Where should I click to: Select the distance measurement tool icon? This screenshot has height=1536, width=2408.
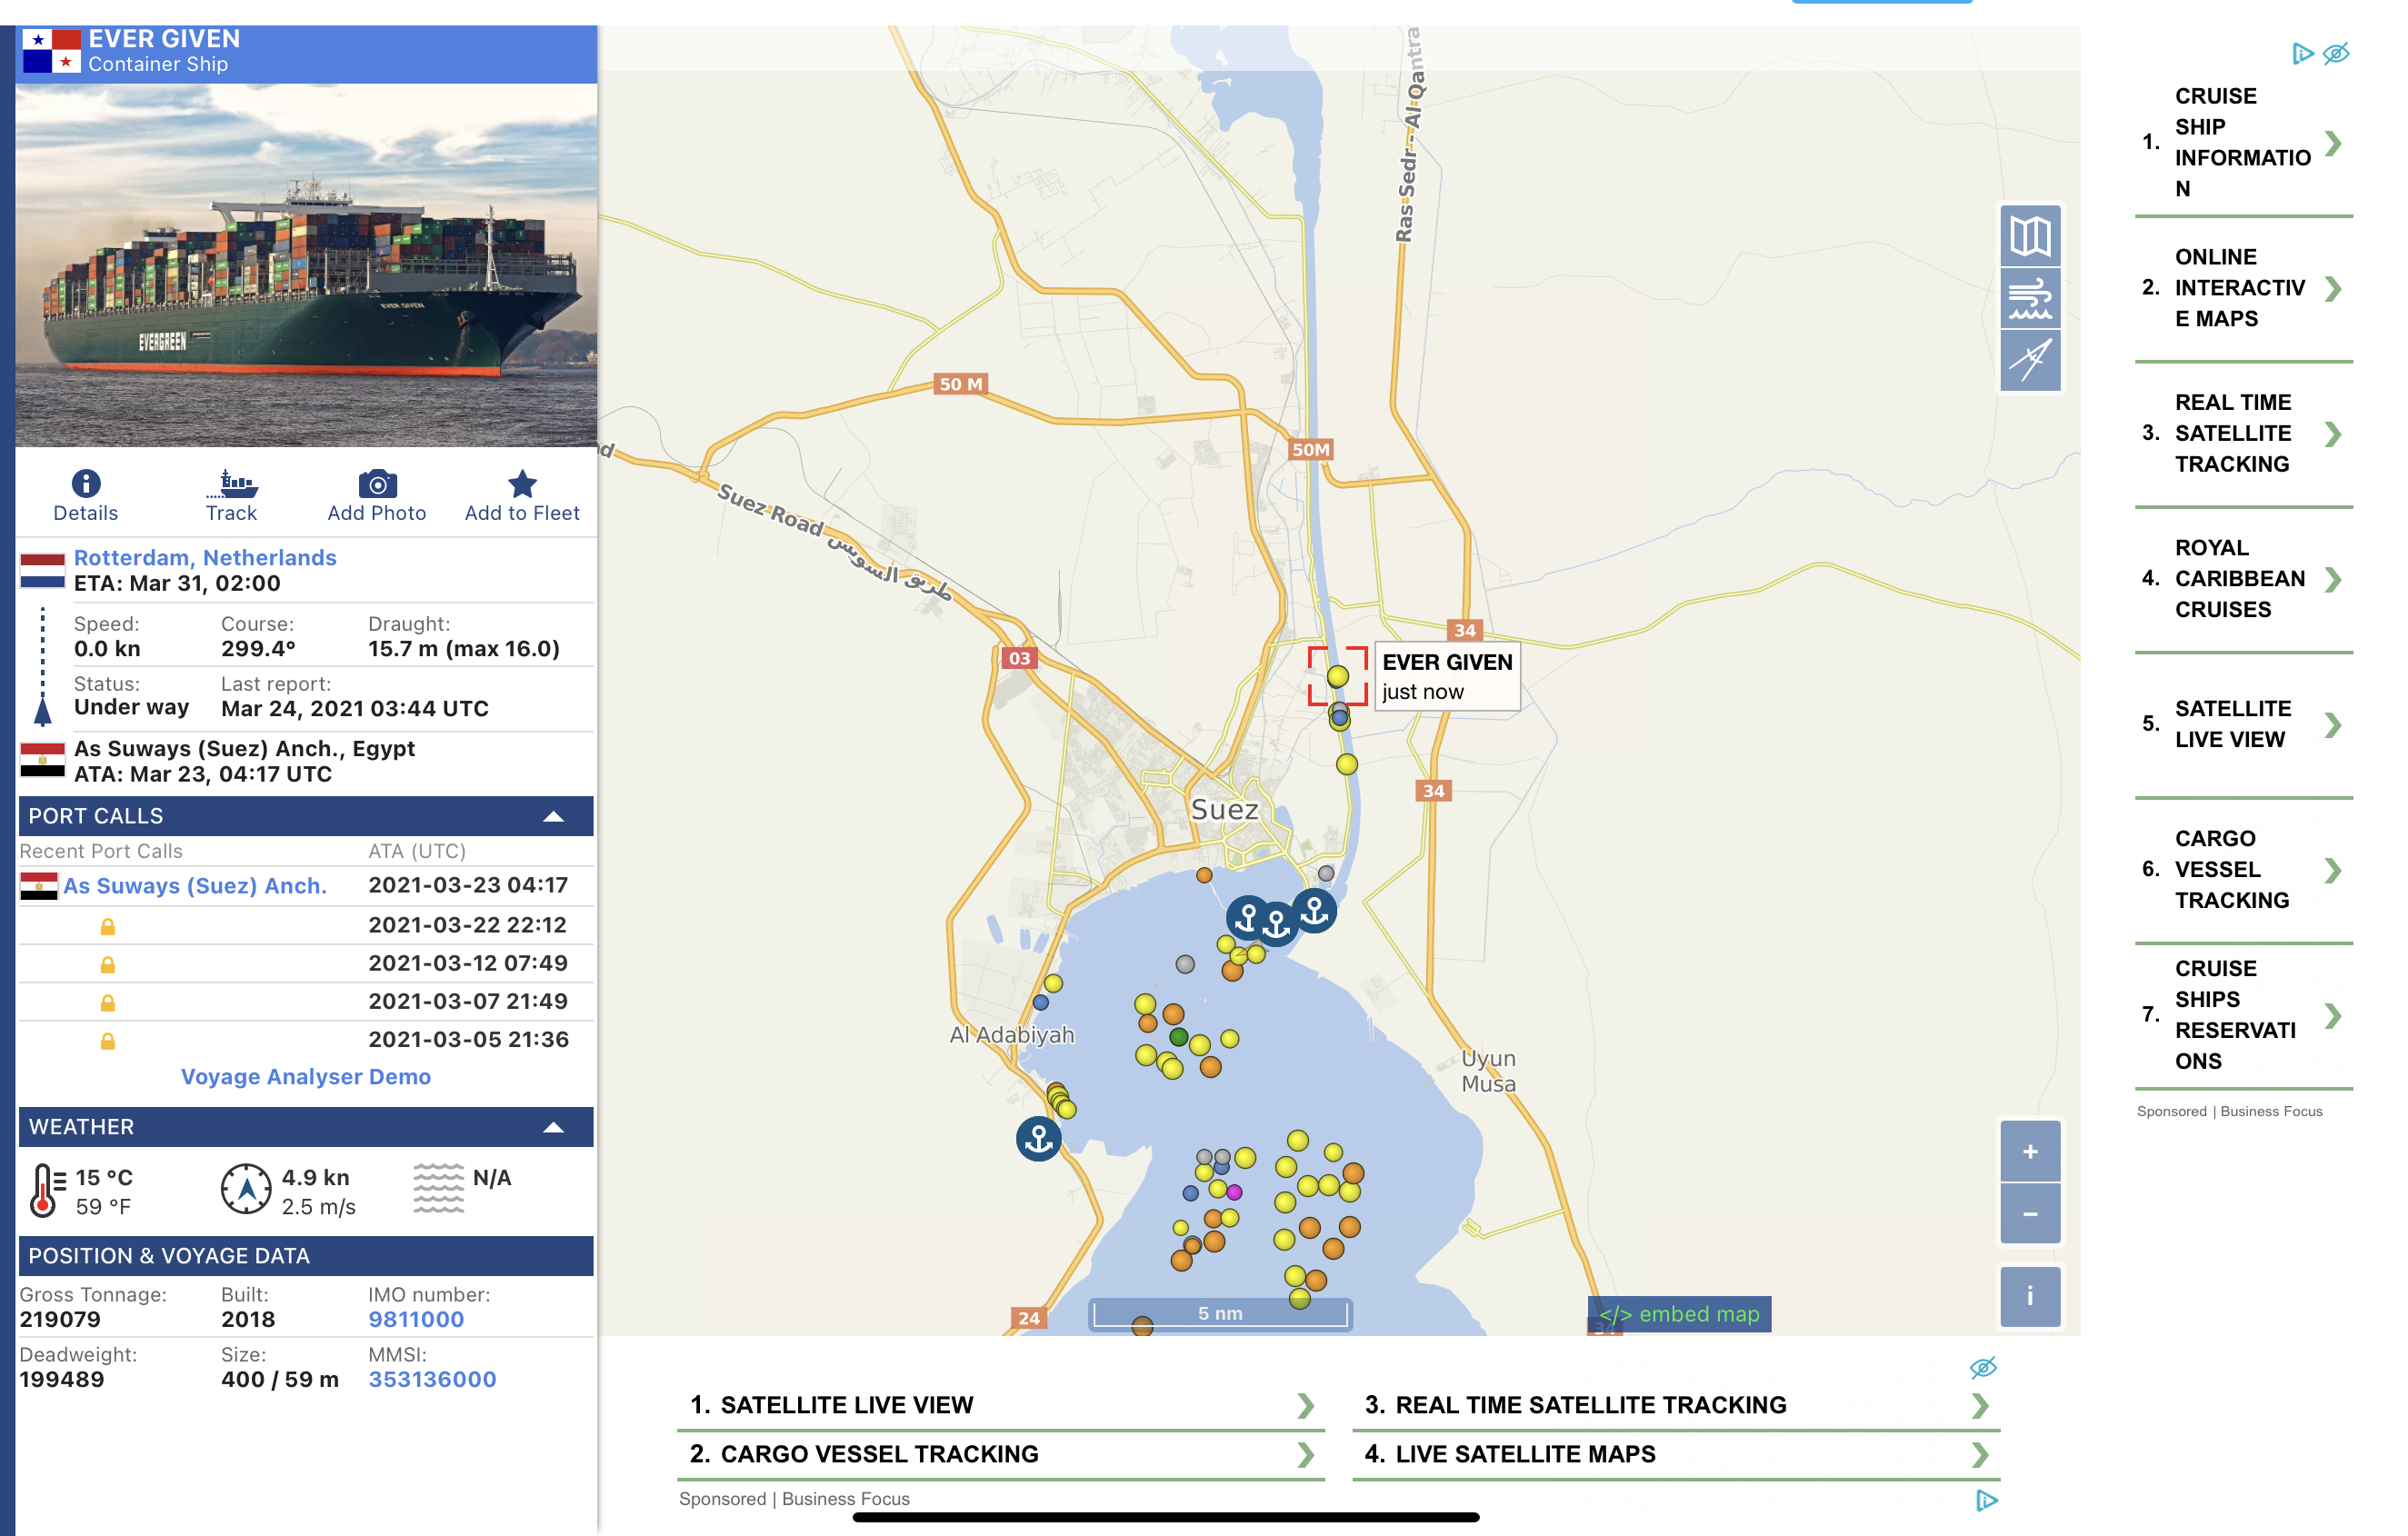(2030, 360)
